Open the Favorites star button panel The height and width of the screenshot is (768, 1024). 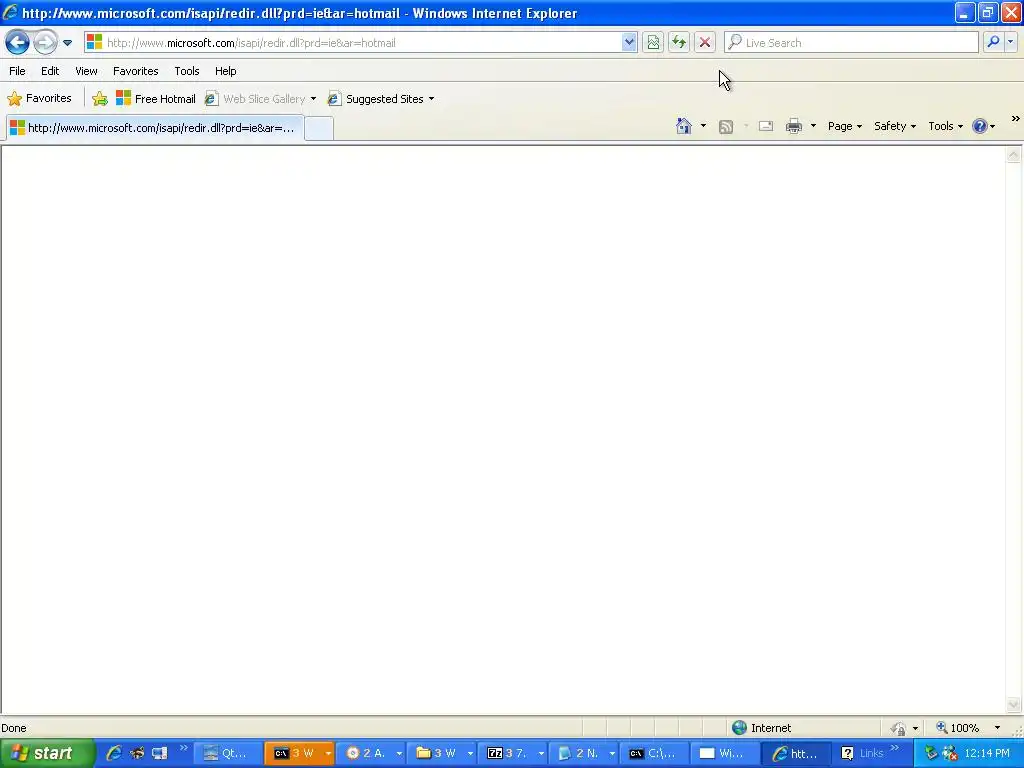tap(39, 99)
